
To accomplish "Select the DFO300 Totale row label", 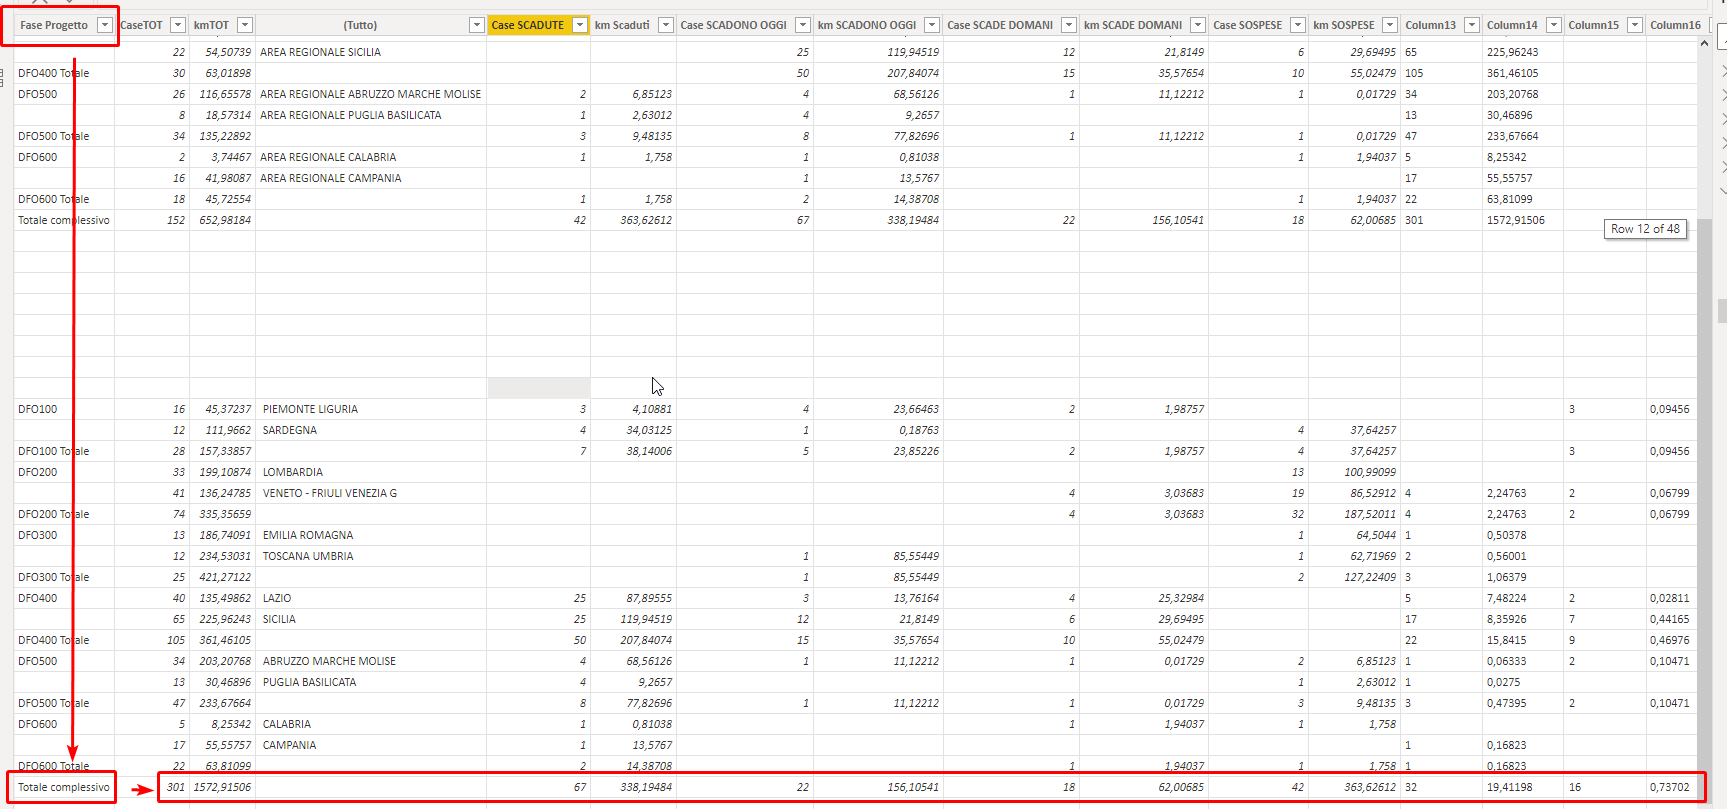I will pyautogui.click(x=64, y=577).
